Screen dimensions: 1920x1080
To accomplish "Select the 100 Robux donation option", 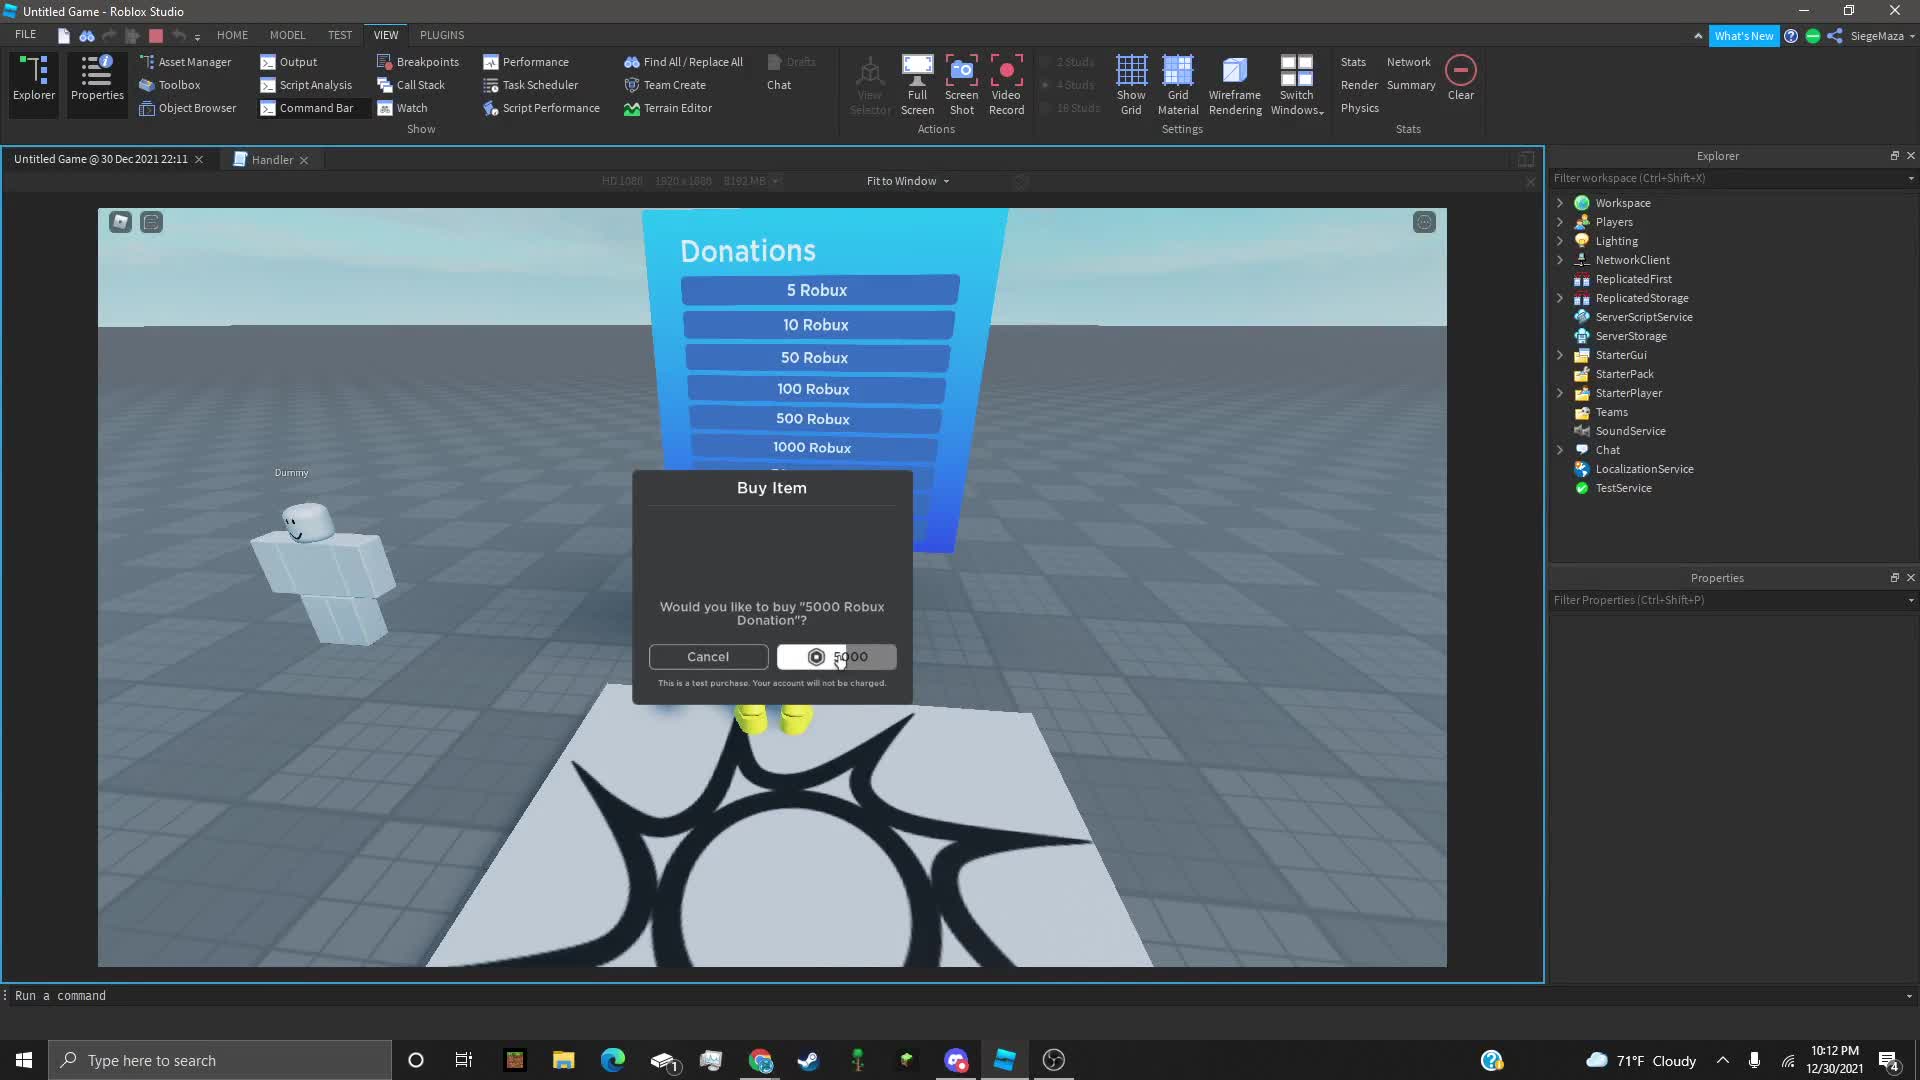I will (x=814, y=389).
